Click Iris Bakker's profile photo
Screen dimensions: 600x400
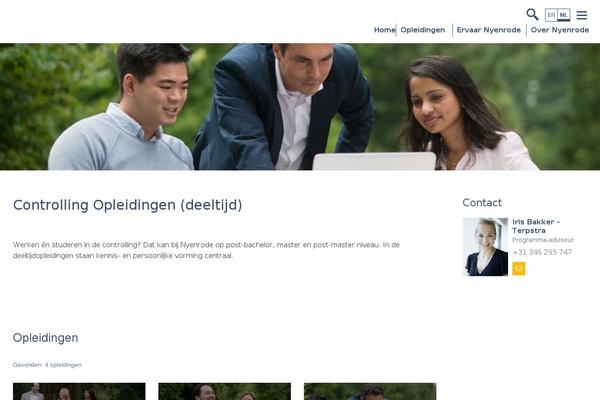coord(485,247)
